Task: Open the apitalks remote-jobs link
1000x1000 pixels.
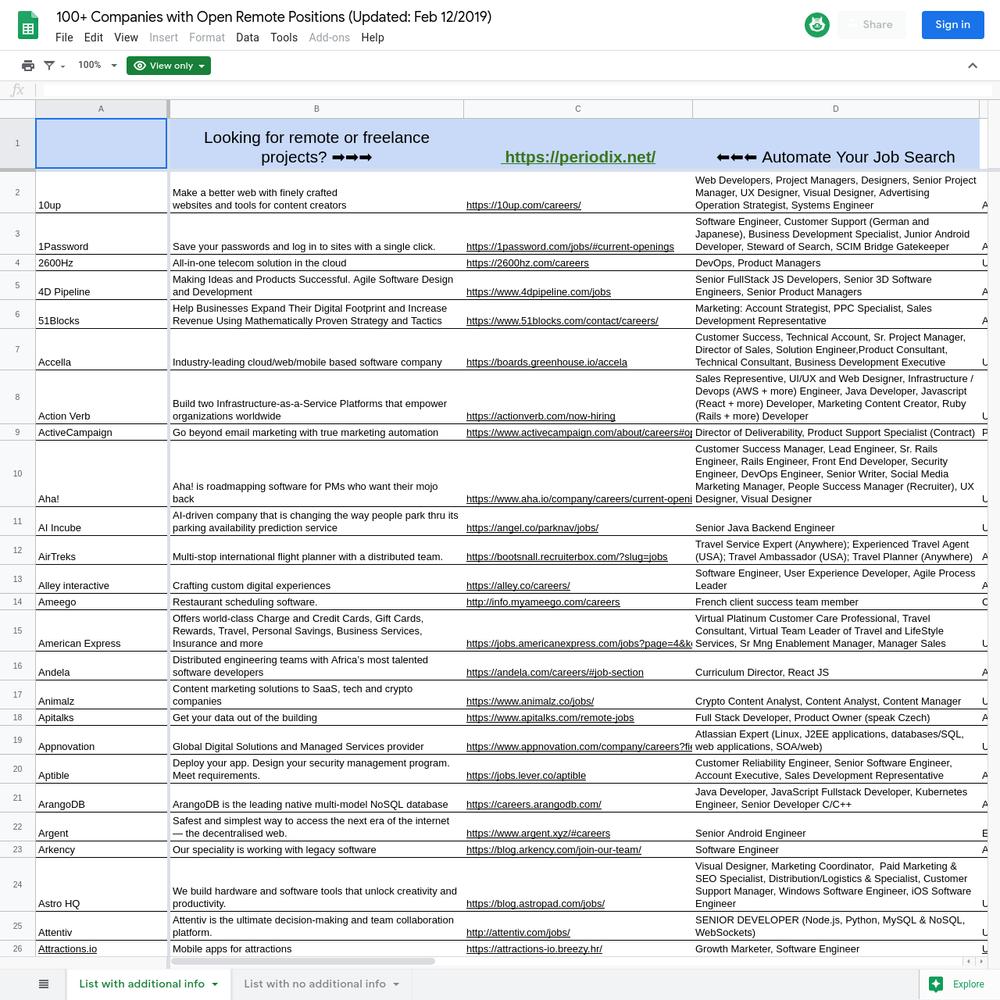Action: point(550,718)
